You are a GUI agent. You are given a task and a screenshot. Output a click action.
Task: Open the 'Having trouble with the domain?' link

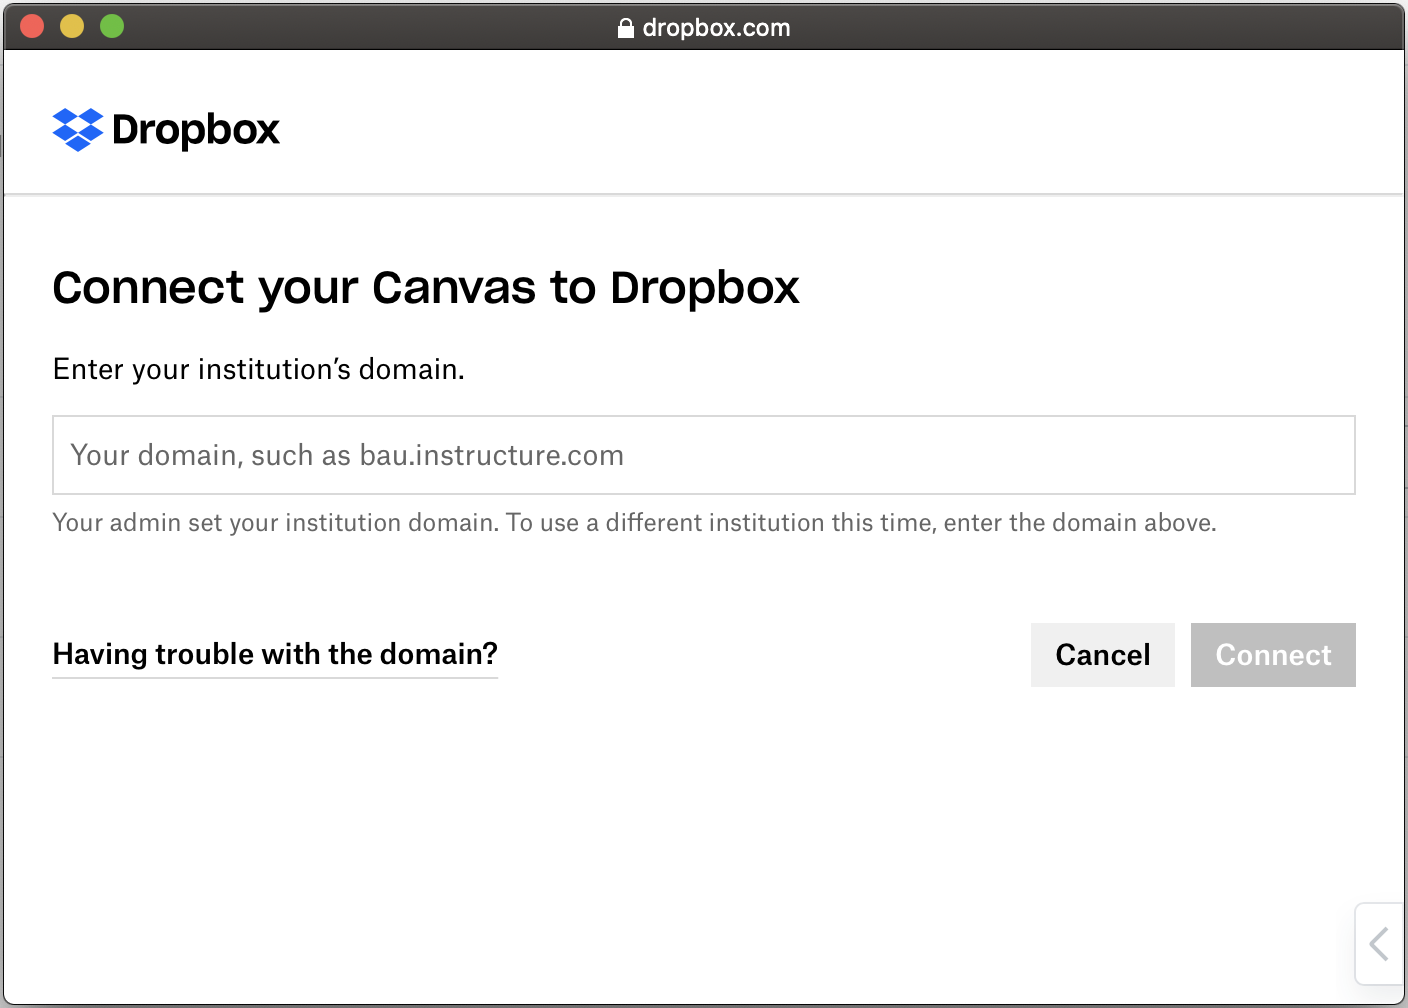pyautogui.click(x=275, y=654)
